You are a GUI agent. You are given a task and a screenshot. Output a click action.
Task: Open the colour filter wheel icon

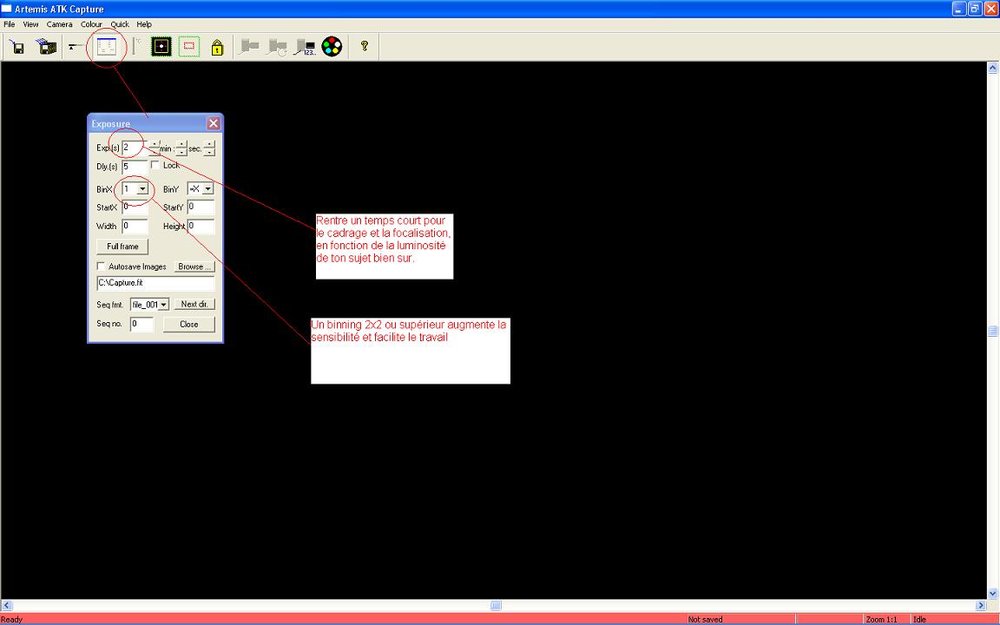click(x=332, y=47)
